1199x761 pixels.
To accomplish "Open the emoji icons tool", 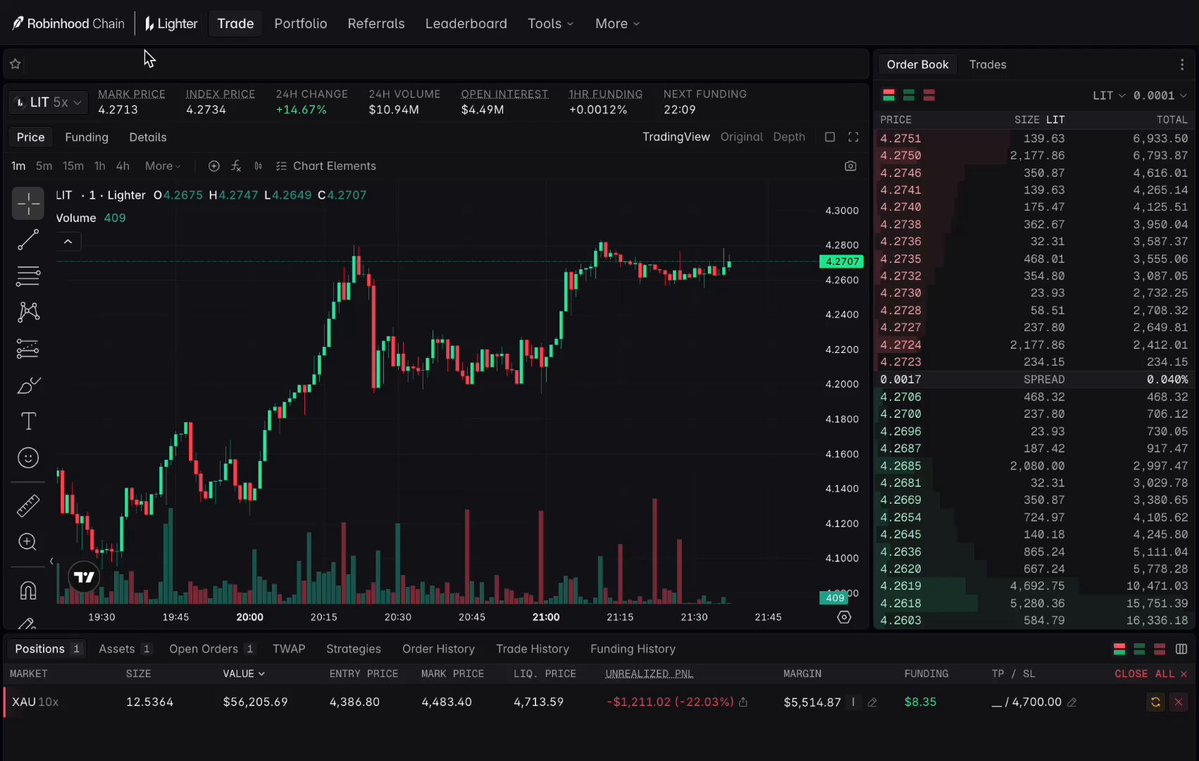I will (x=28, y=457).
